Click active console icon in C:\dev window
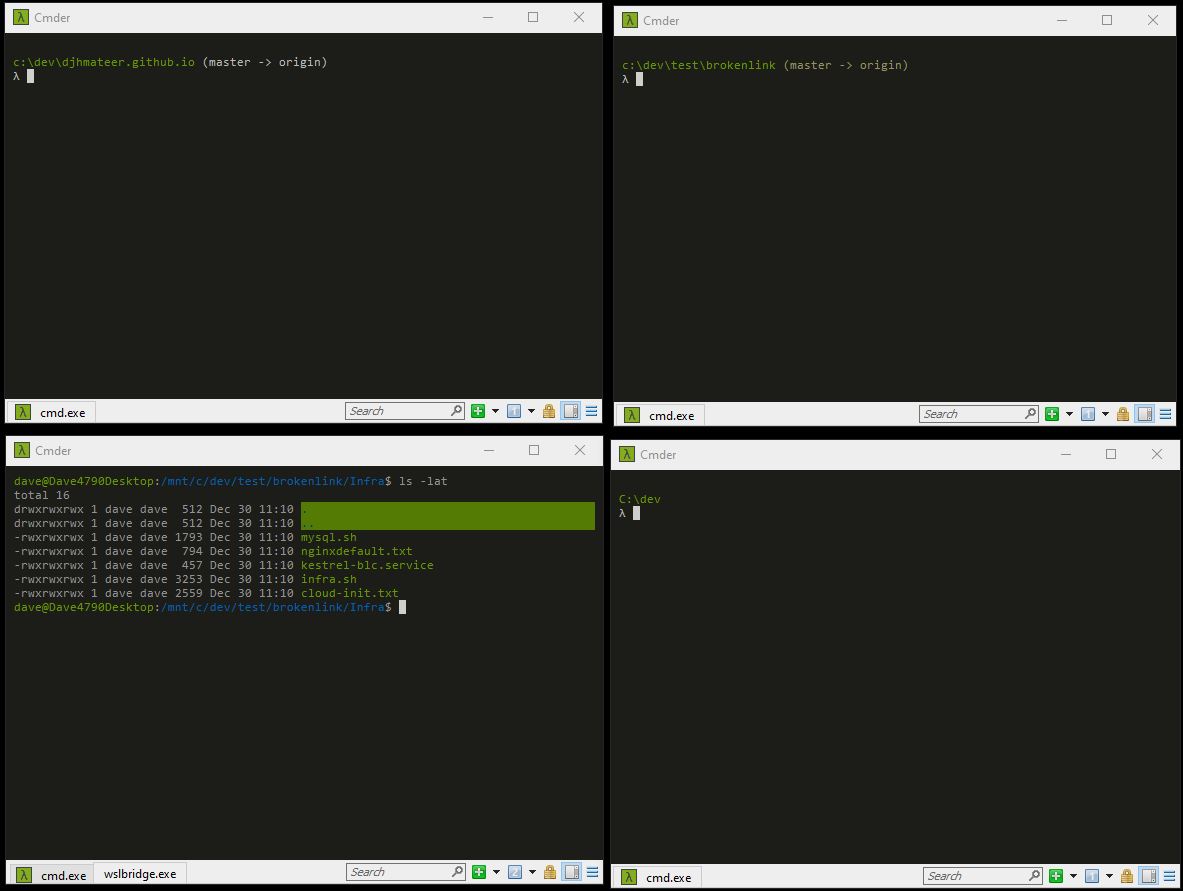 (x=1092, y=876)
